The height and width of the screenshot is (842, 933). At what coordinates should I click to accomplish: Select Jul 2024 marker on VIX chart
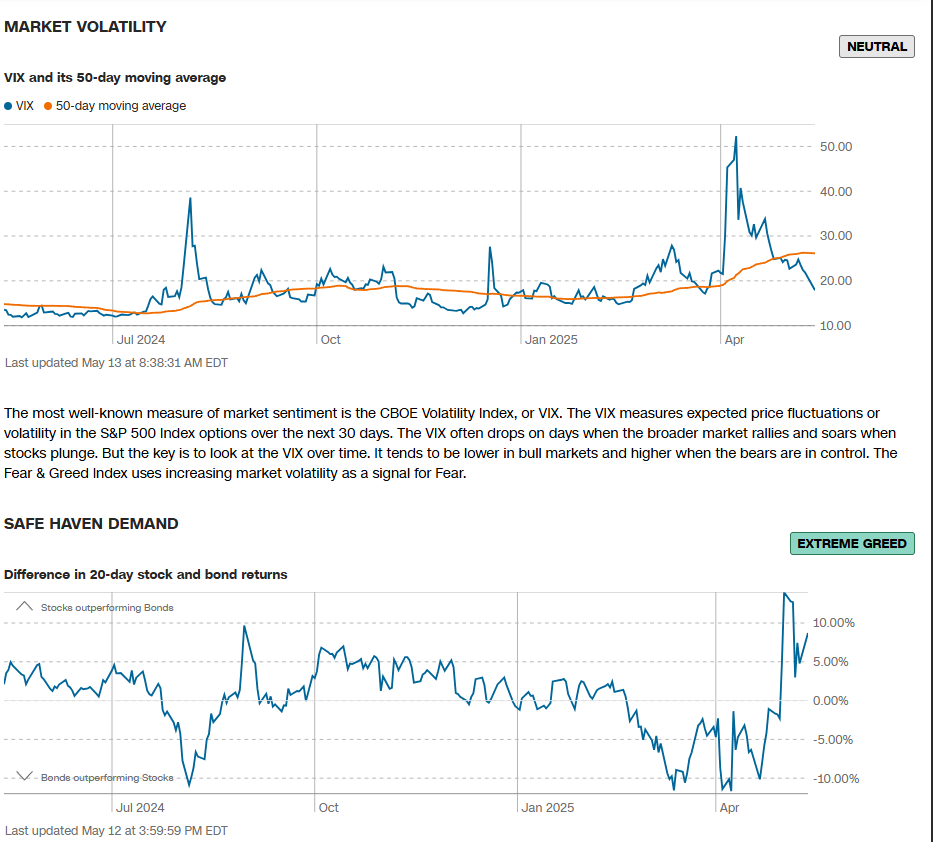click(141, 340)
